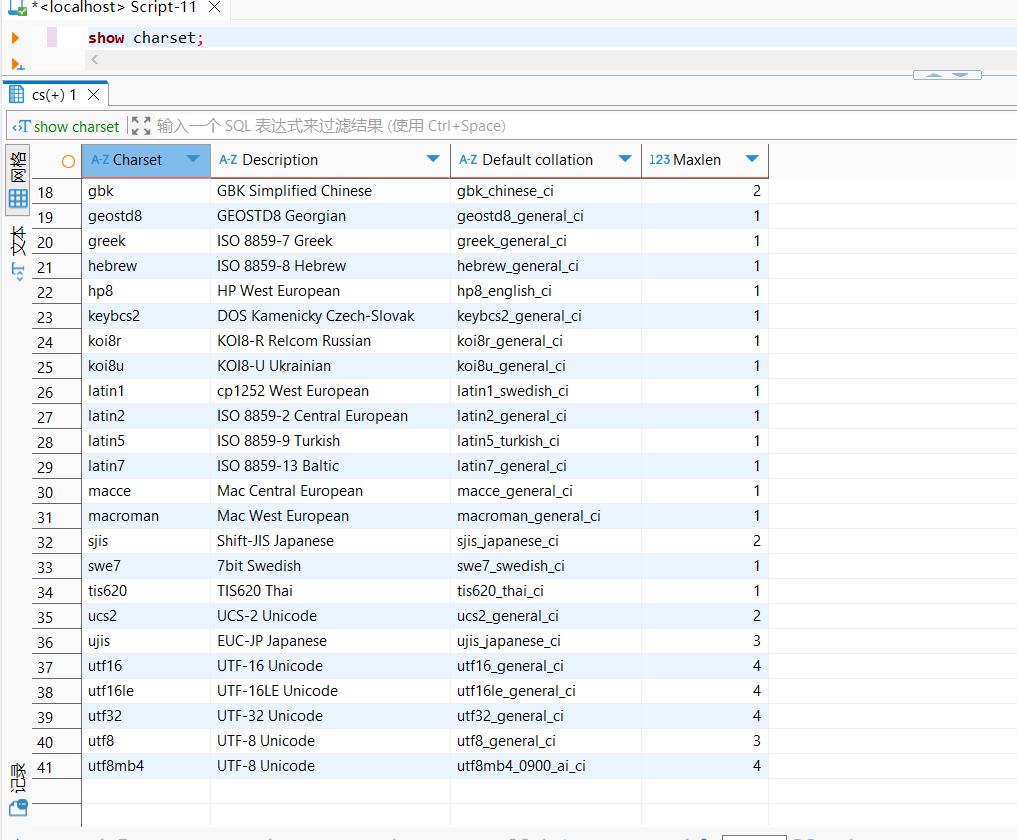Click the expand filter panel icon
Viewport: 1017px width, 840px height.
pos(141,126)
